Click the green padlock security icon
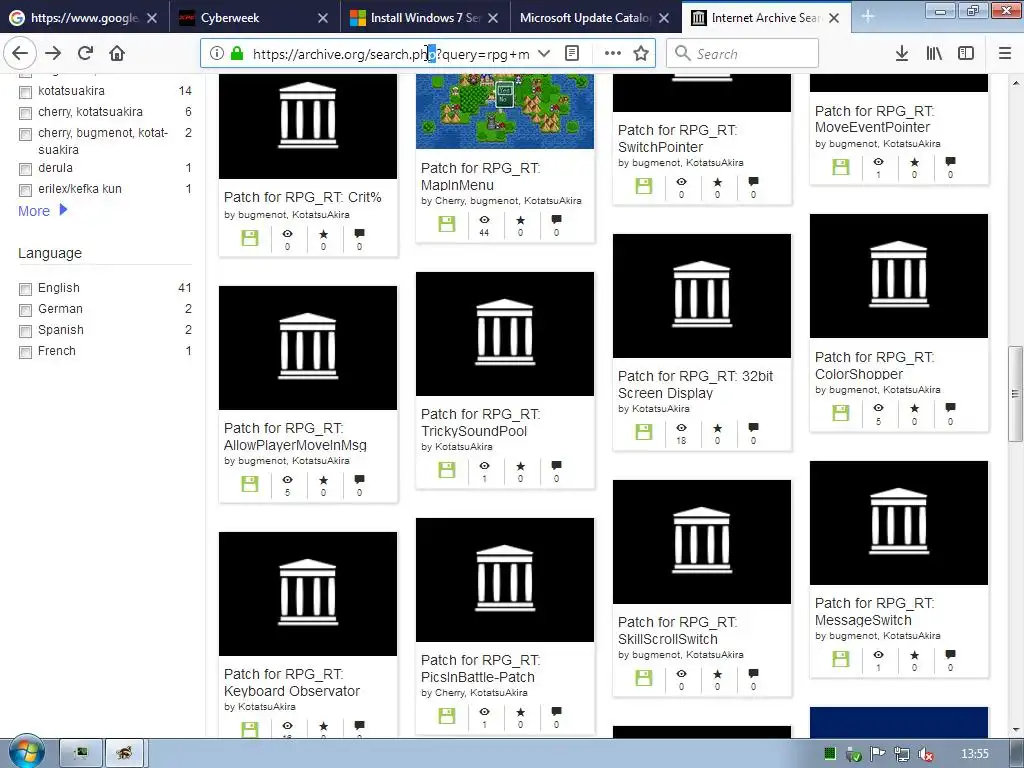 pos(237,54)
